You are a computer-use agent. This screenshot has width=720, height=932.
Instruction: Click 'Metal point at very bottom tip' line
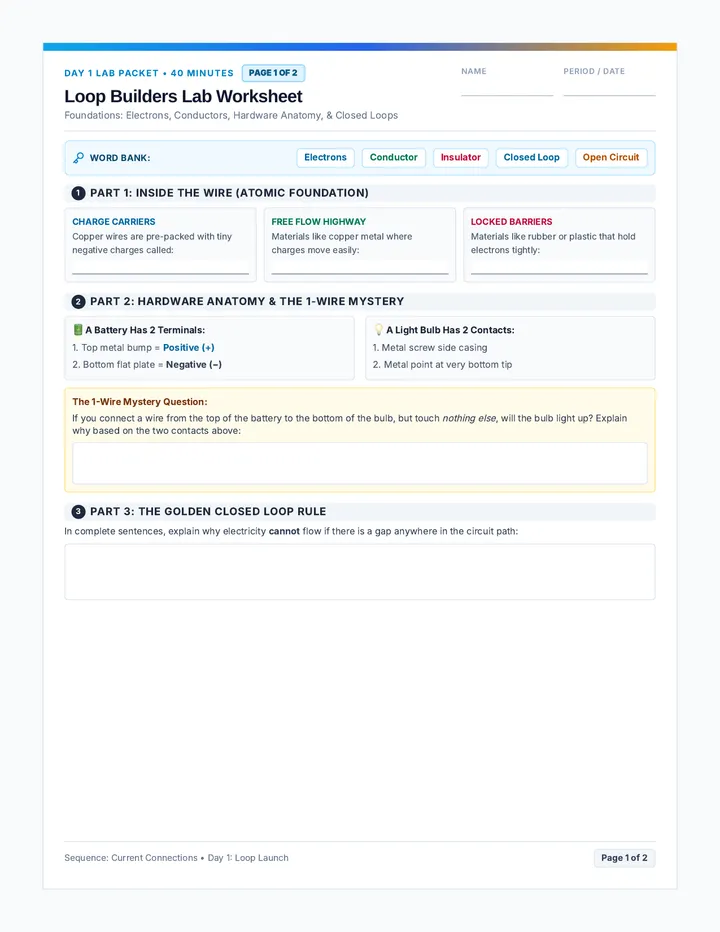click(442, 364)
